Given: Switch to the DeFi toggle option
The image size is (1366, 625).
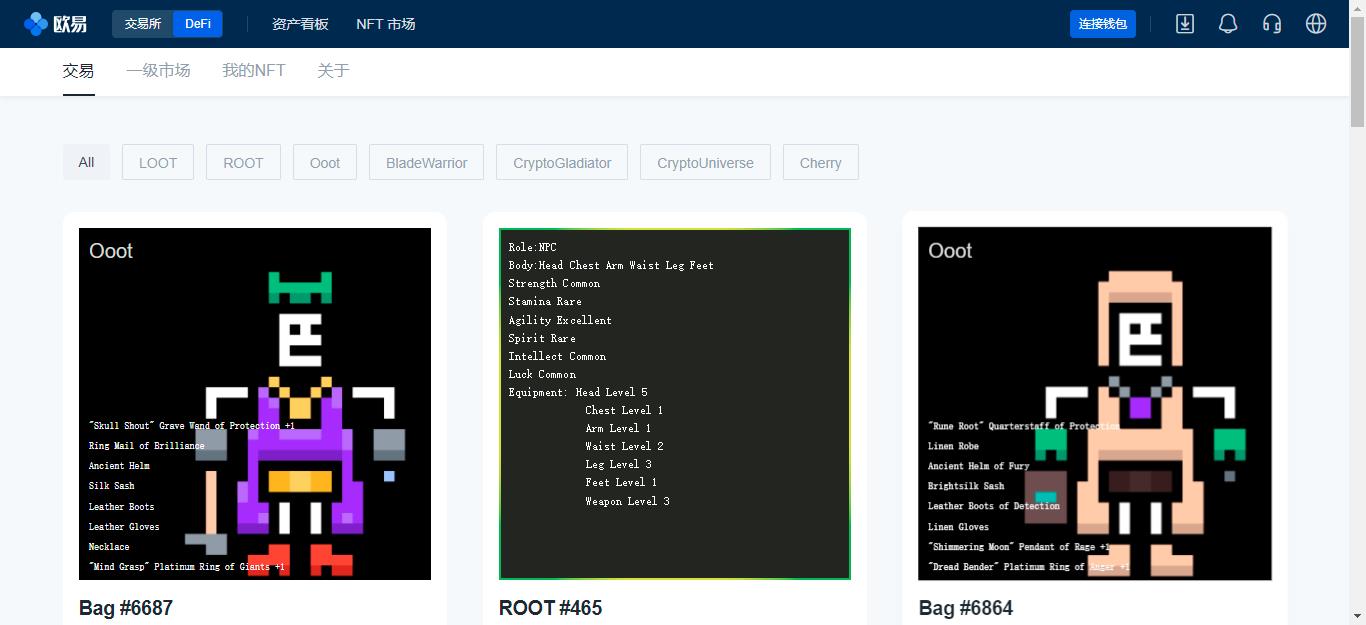Looking at the screenshot, I should point(198,24).
